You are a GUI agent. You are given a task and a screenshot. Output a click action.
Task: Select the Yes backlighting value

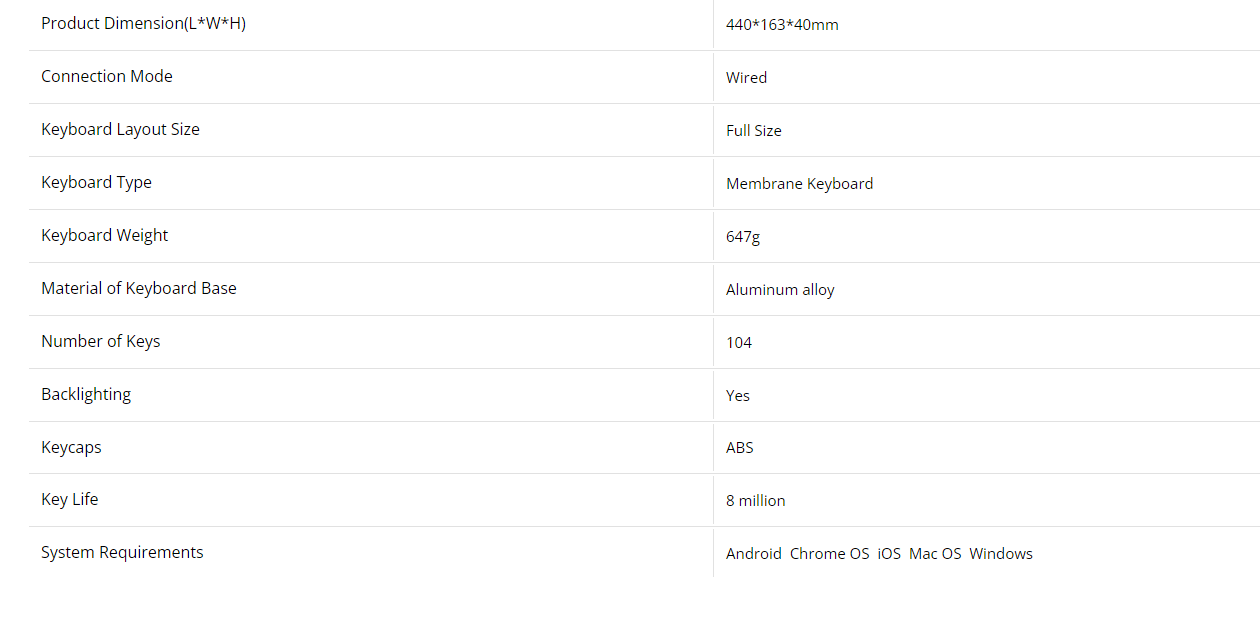(x=738, y=396)
